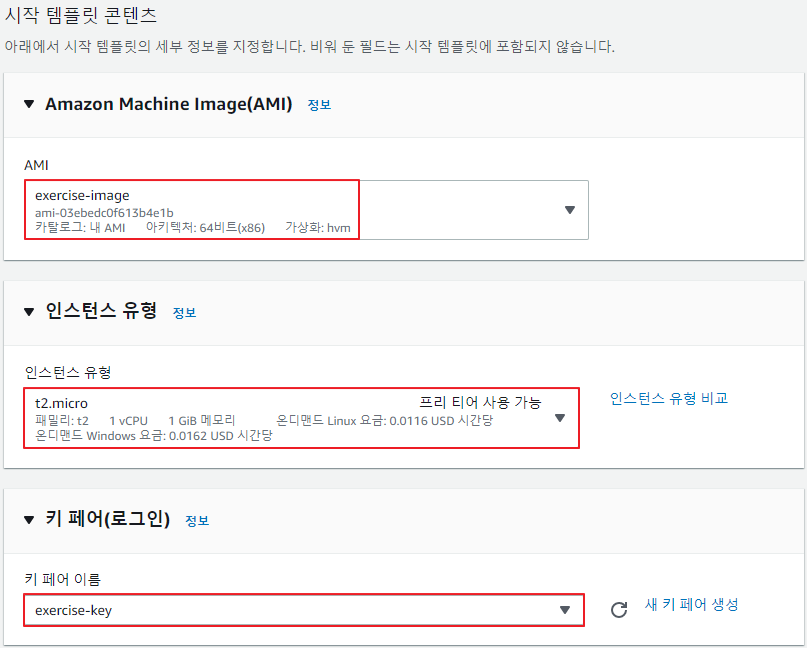Click the instance type dropdown arrow
This screenshot has height=648, width=807.
click(x=560, y=418)
